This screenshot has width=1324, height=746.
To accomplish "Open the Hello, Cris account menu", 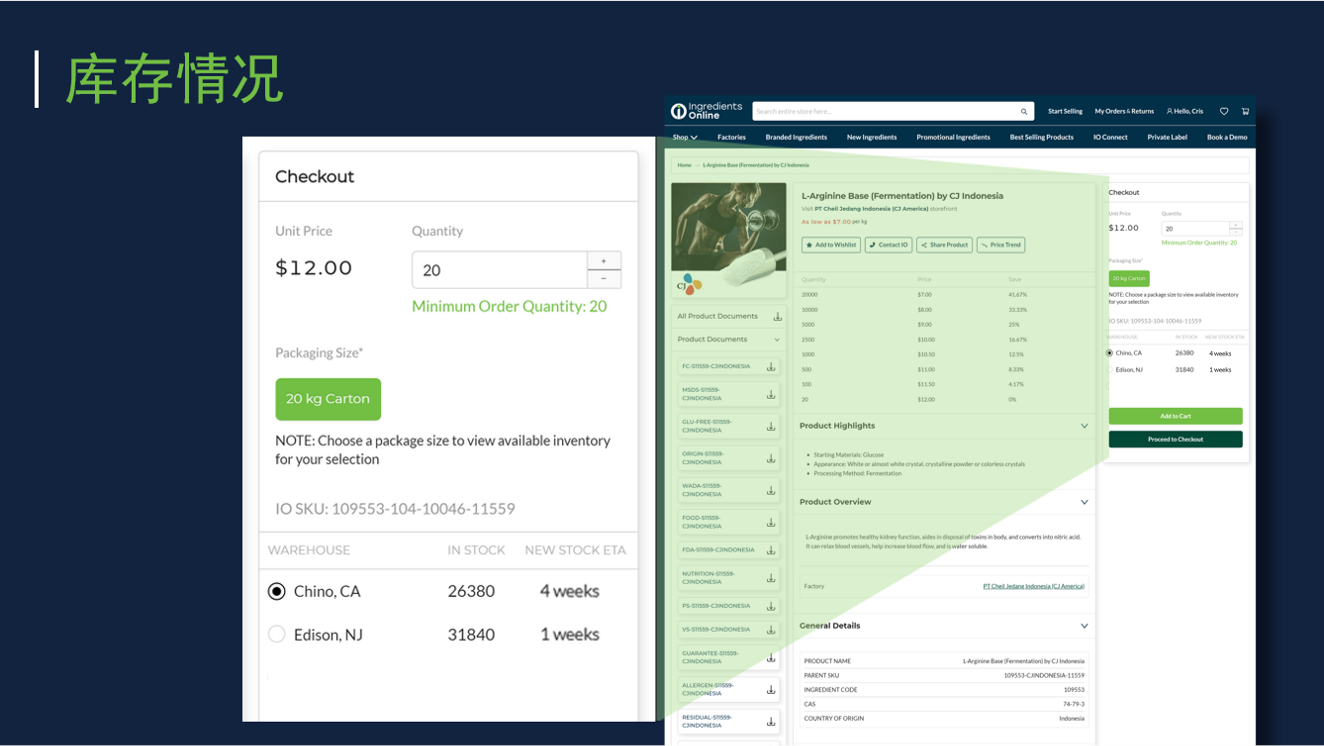I will (1185, 111).
